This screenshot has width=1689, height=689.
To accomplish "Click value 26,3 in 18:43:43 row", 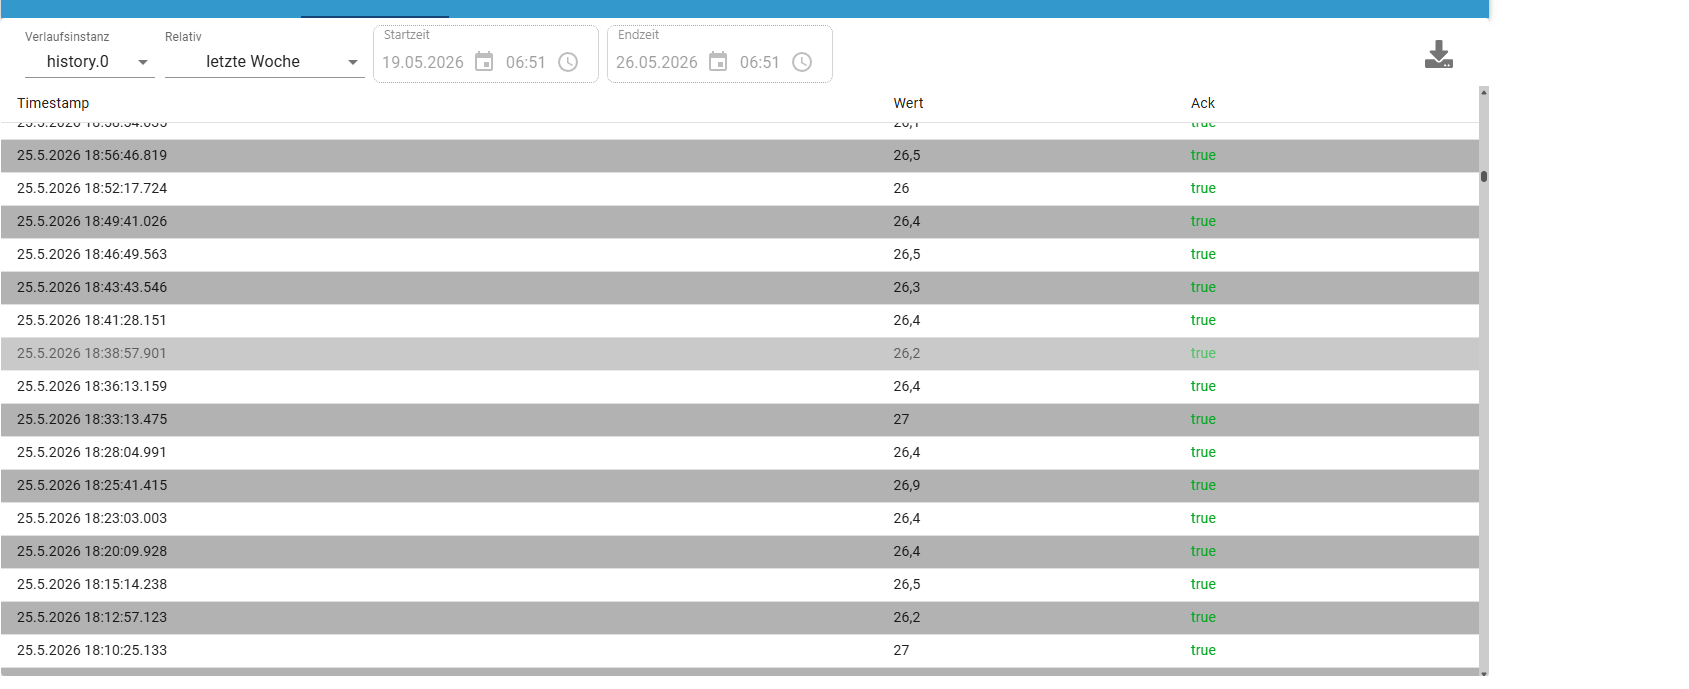I will pos(907,287).
